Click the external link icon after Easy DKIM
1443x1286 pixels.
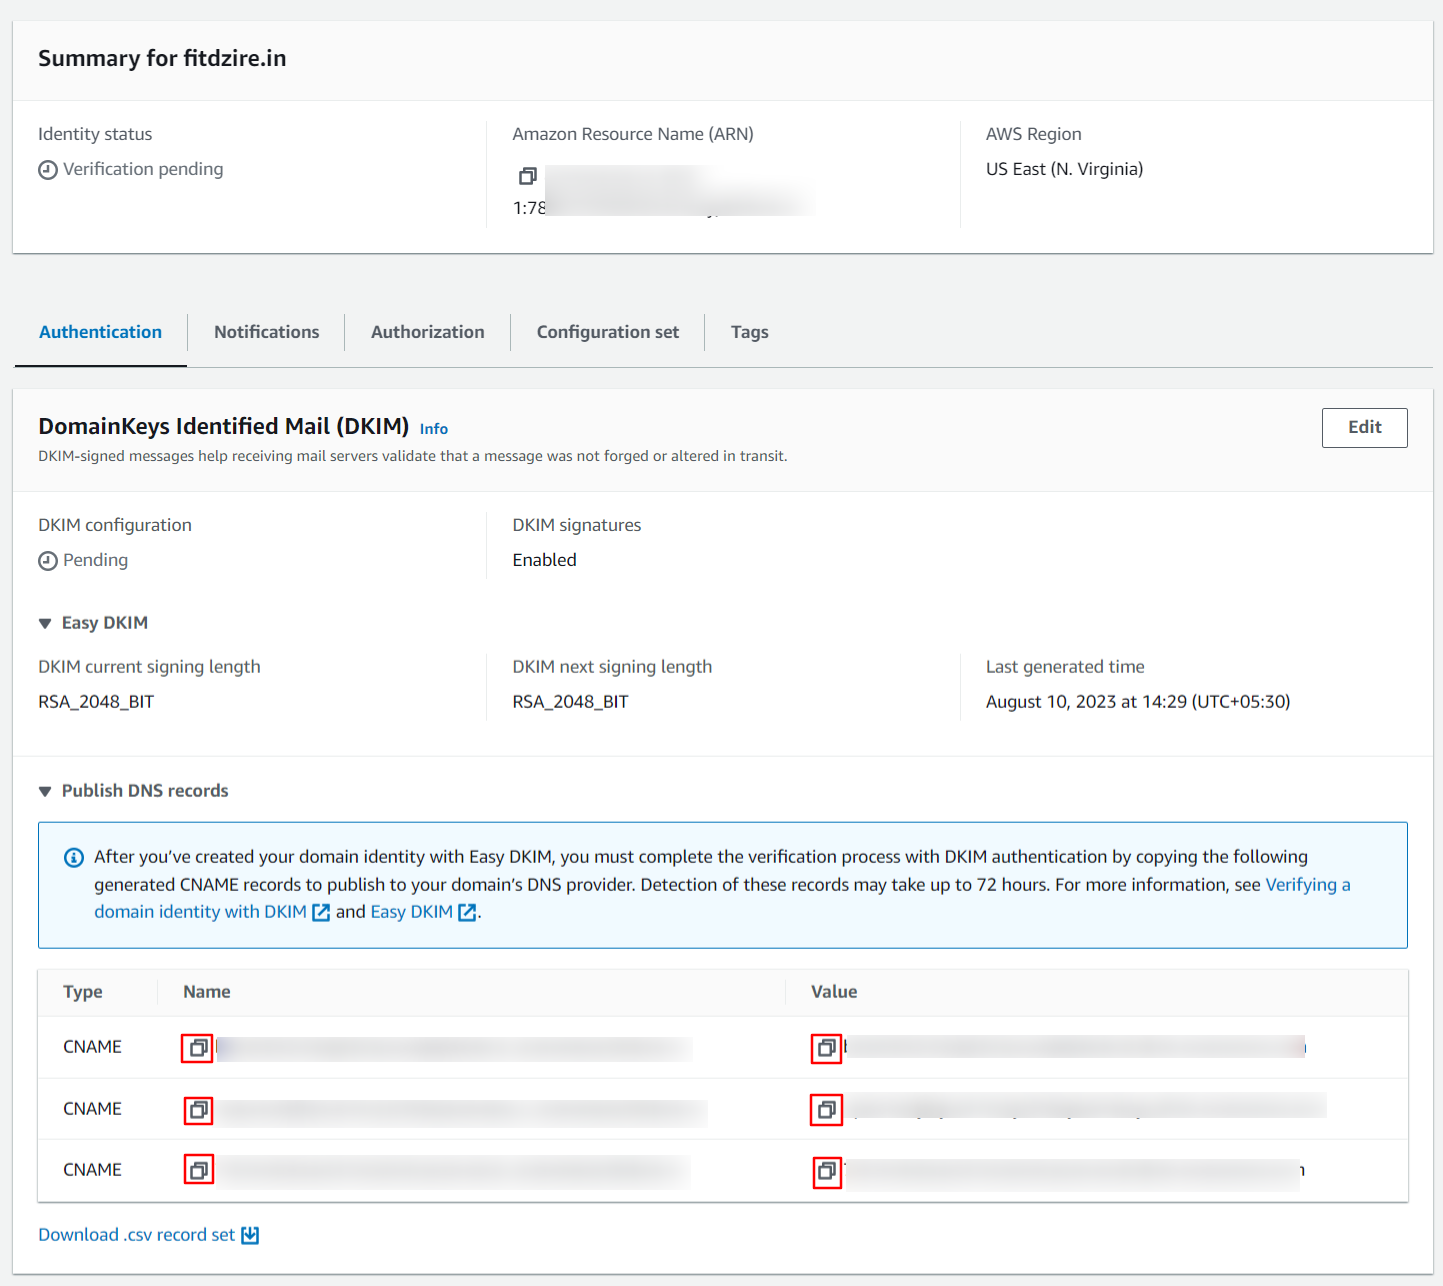coord(467,912)
